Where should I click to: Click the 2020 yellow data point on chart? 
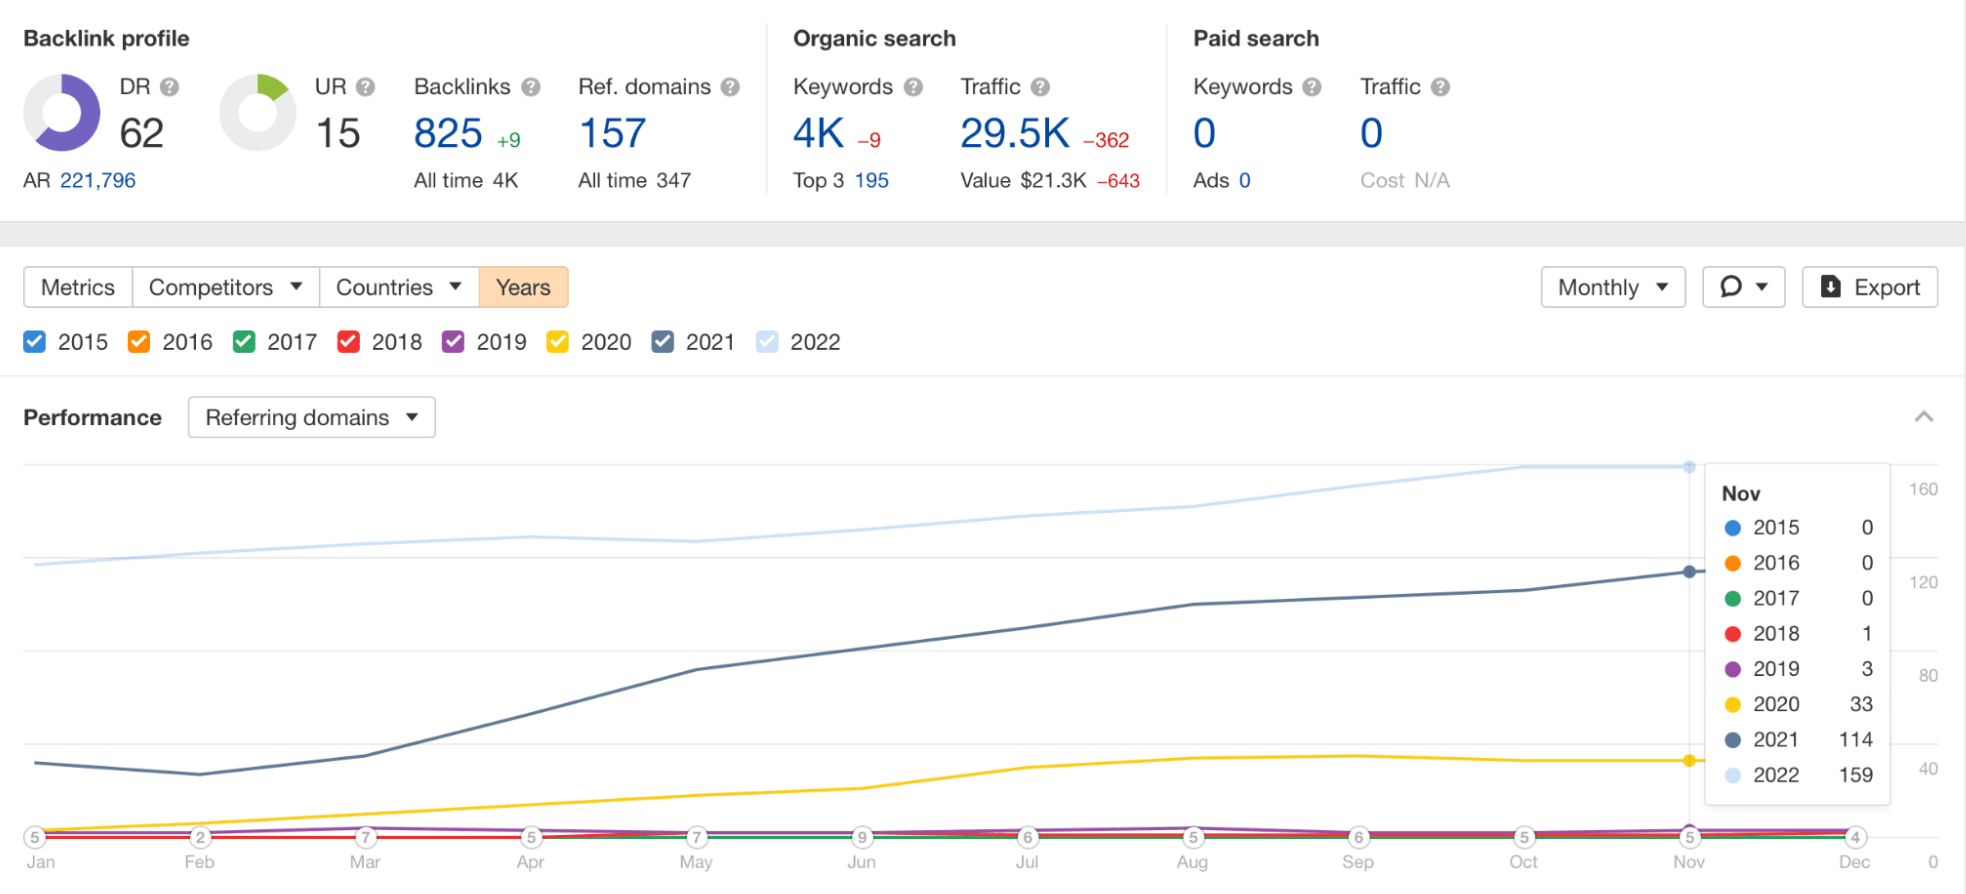[1689, 761]
